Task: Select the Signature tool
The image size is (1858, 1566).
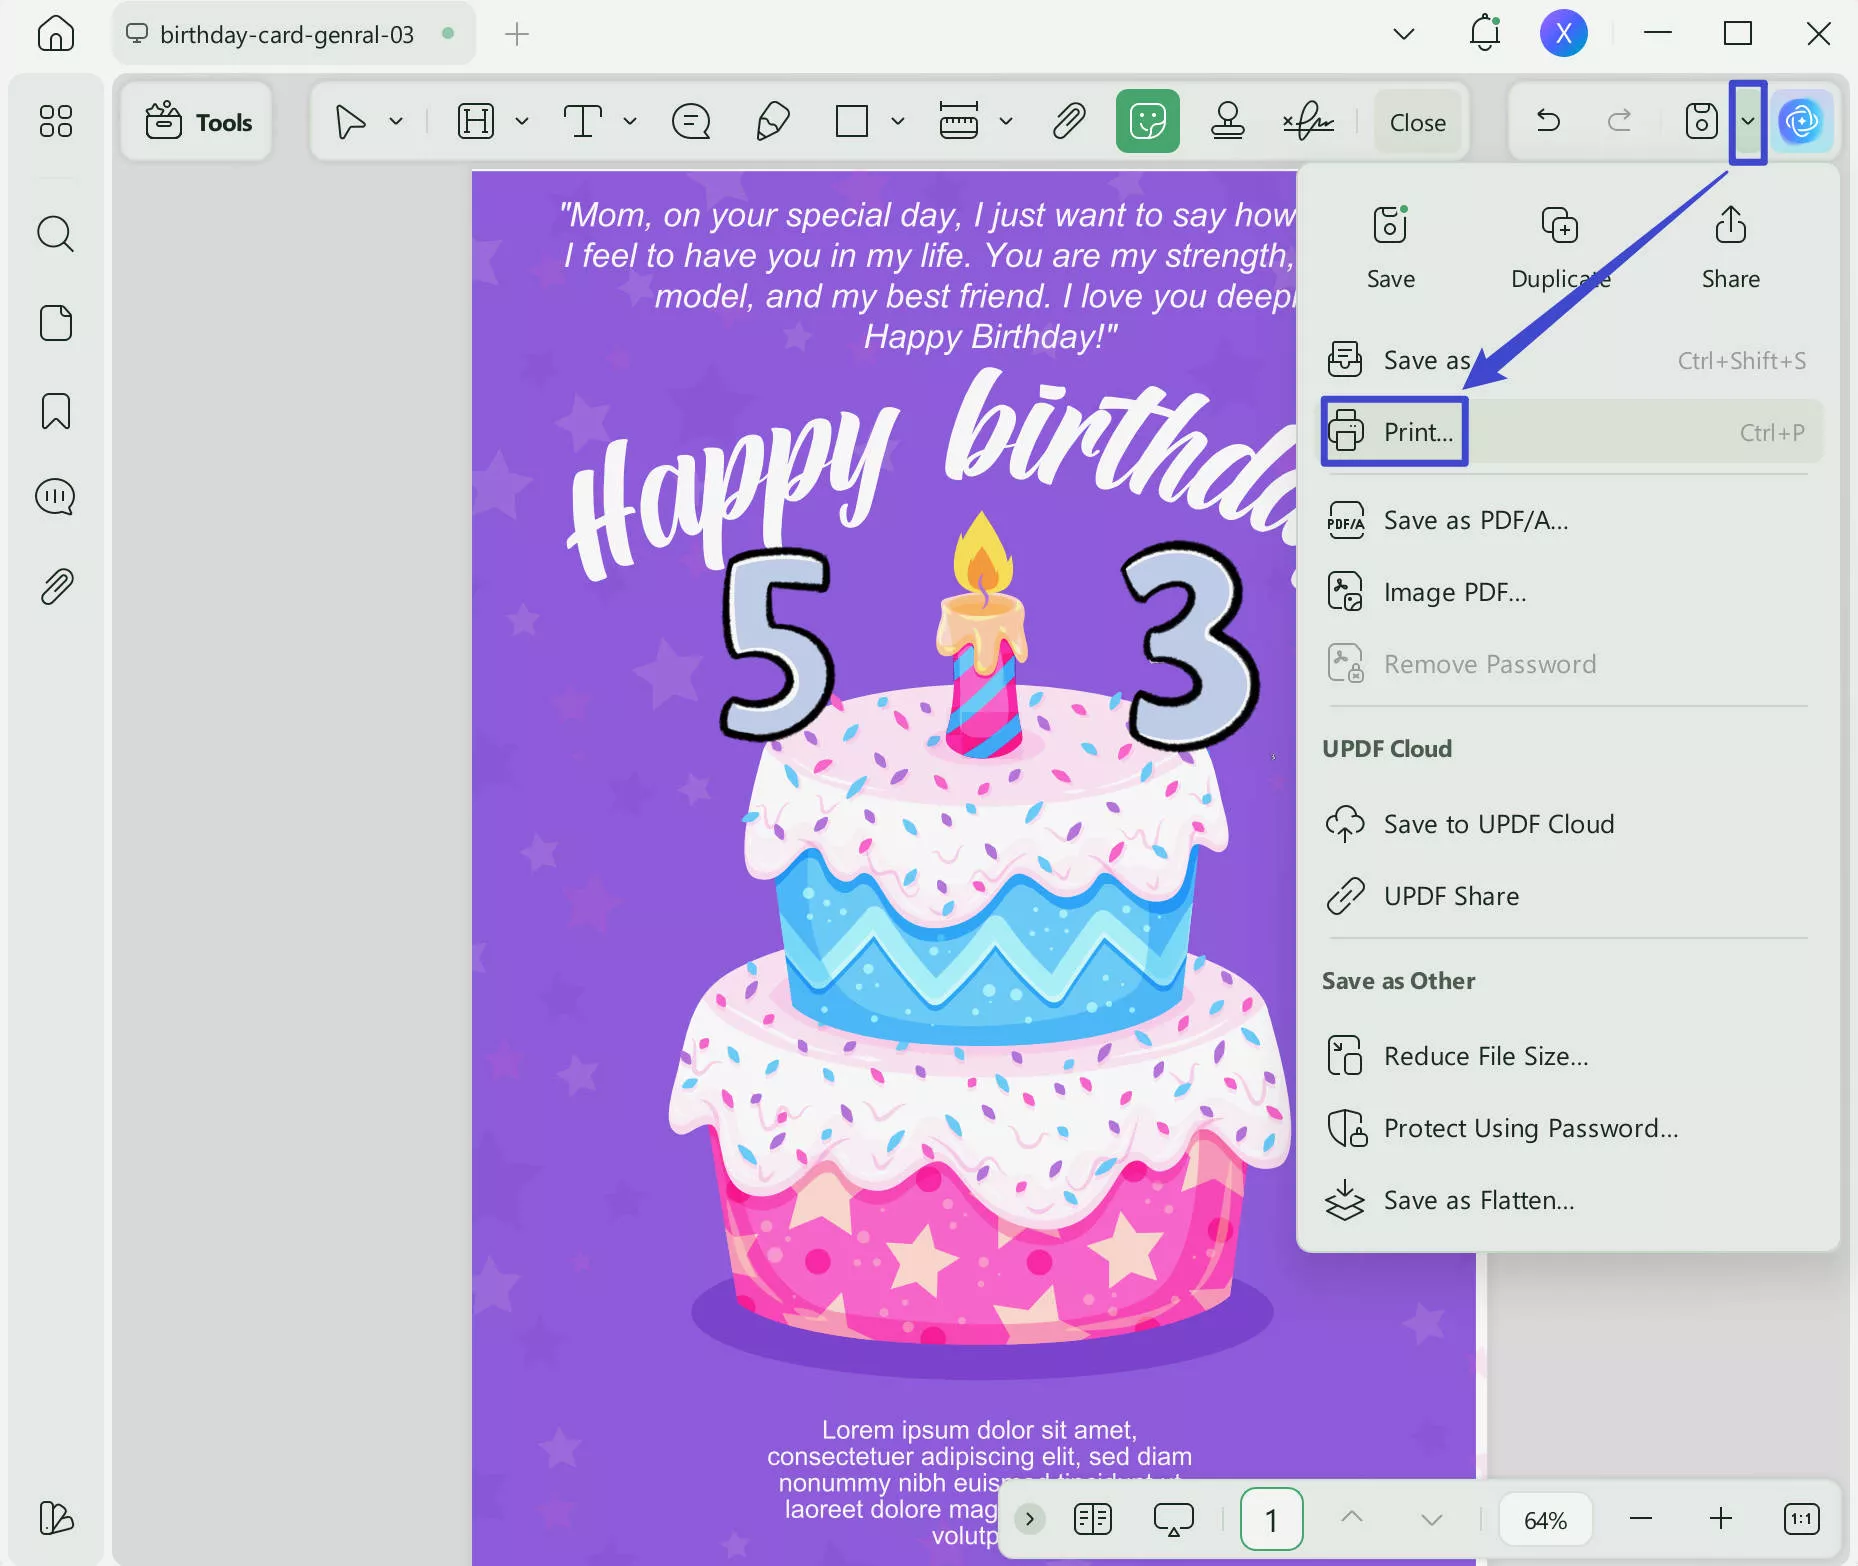Action: click(x=1308, y=121)
